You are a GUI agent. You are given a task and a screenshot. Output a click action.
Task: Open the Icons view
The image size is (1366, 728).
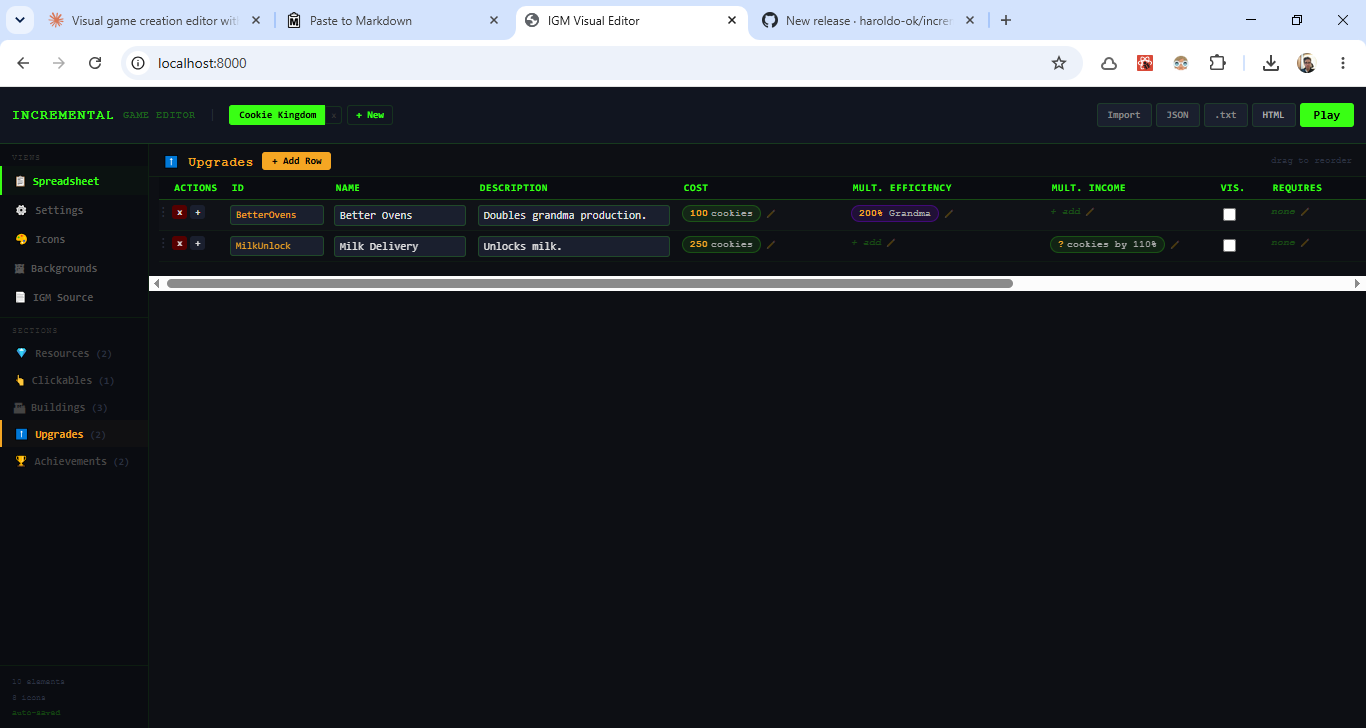74,239
